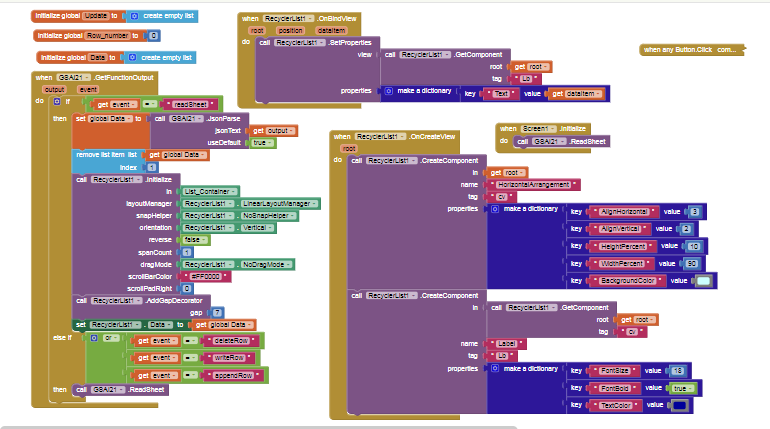This screenshot has width=770, height=429.
Task: Select the collapsed 'when any Button.Click' block
Action: 690,49
